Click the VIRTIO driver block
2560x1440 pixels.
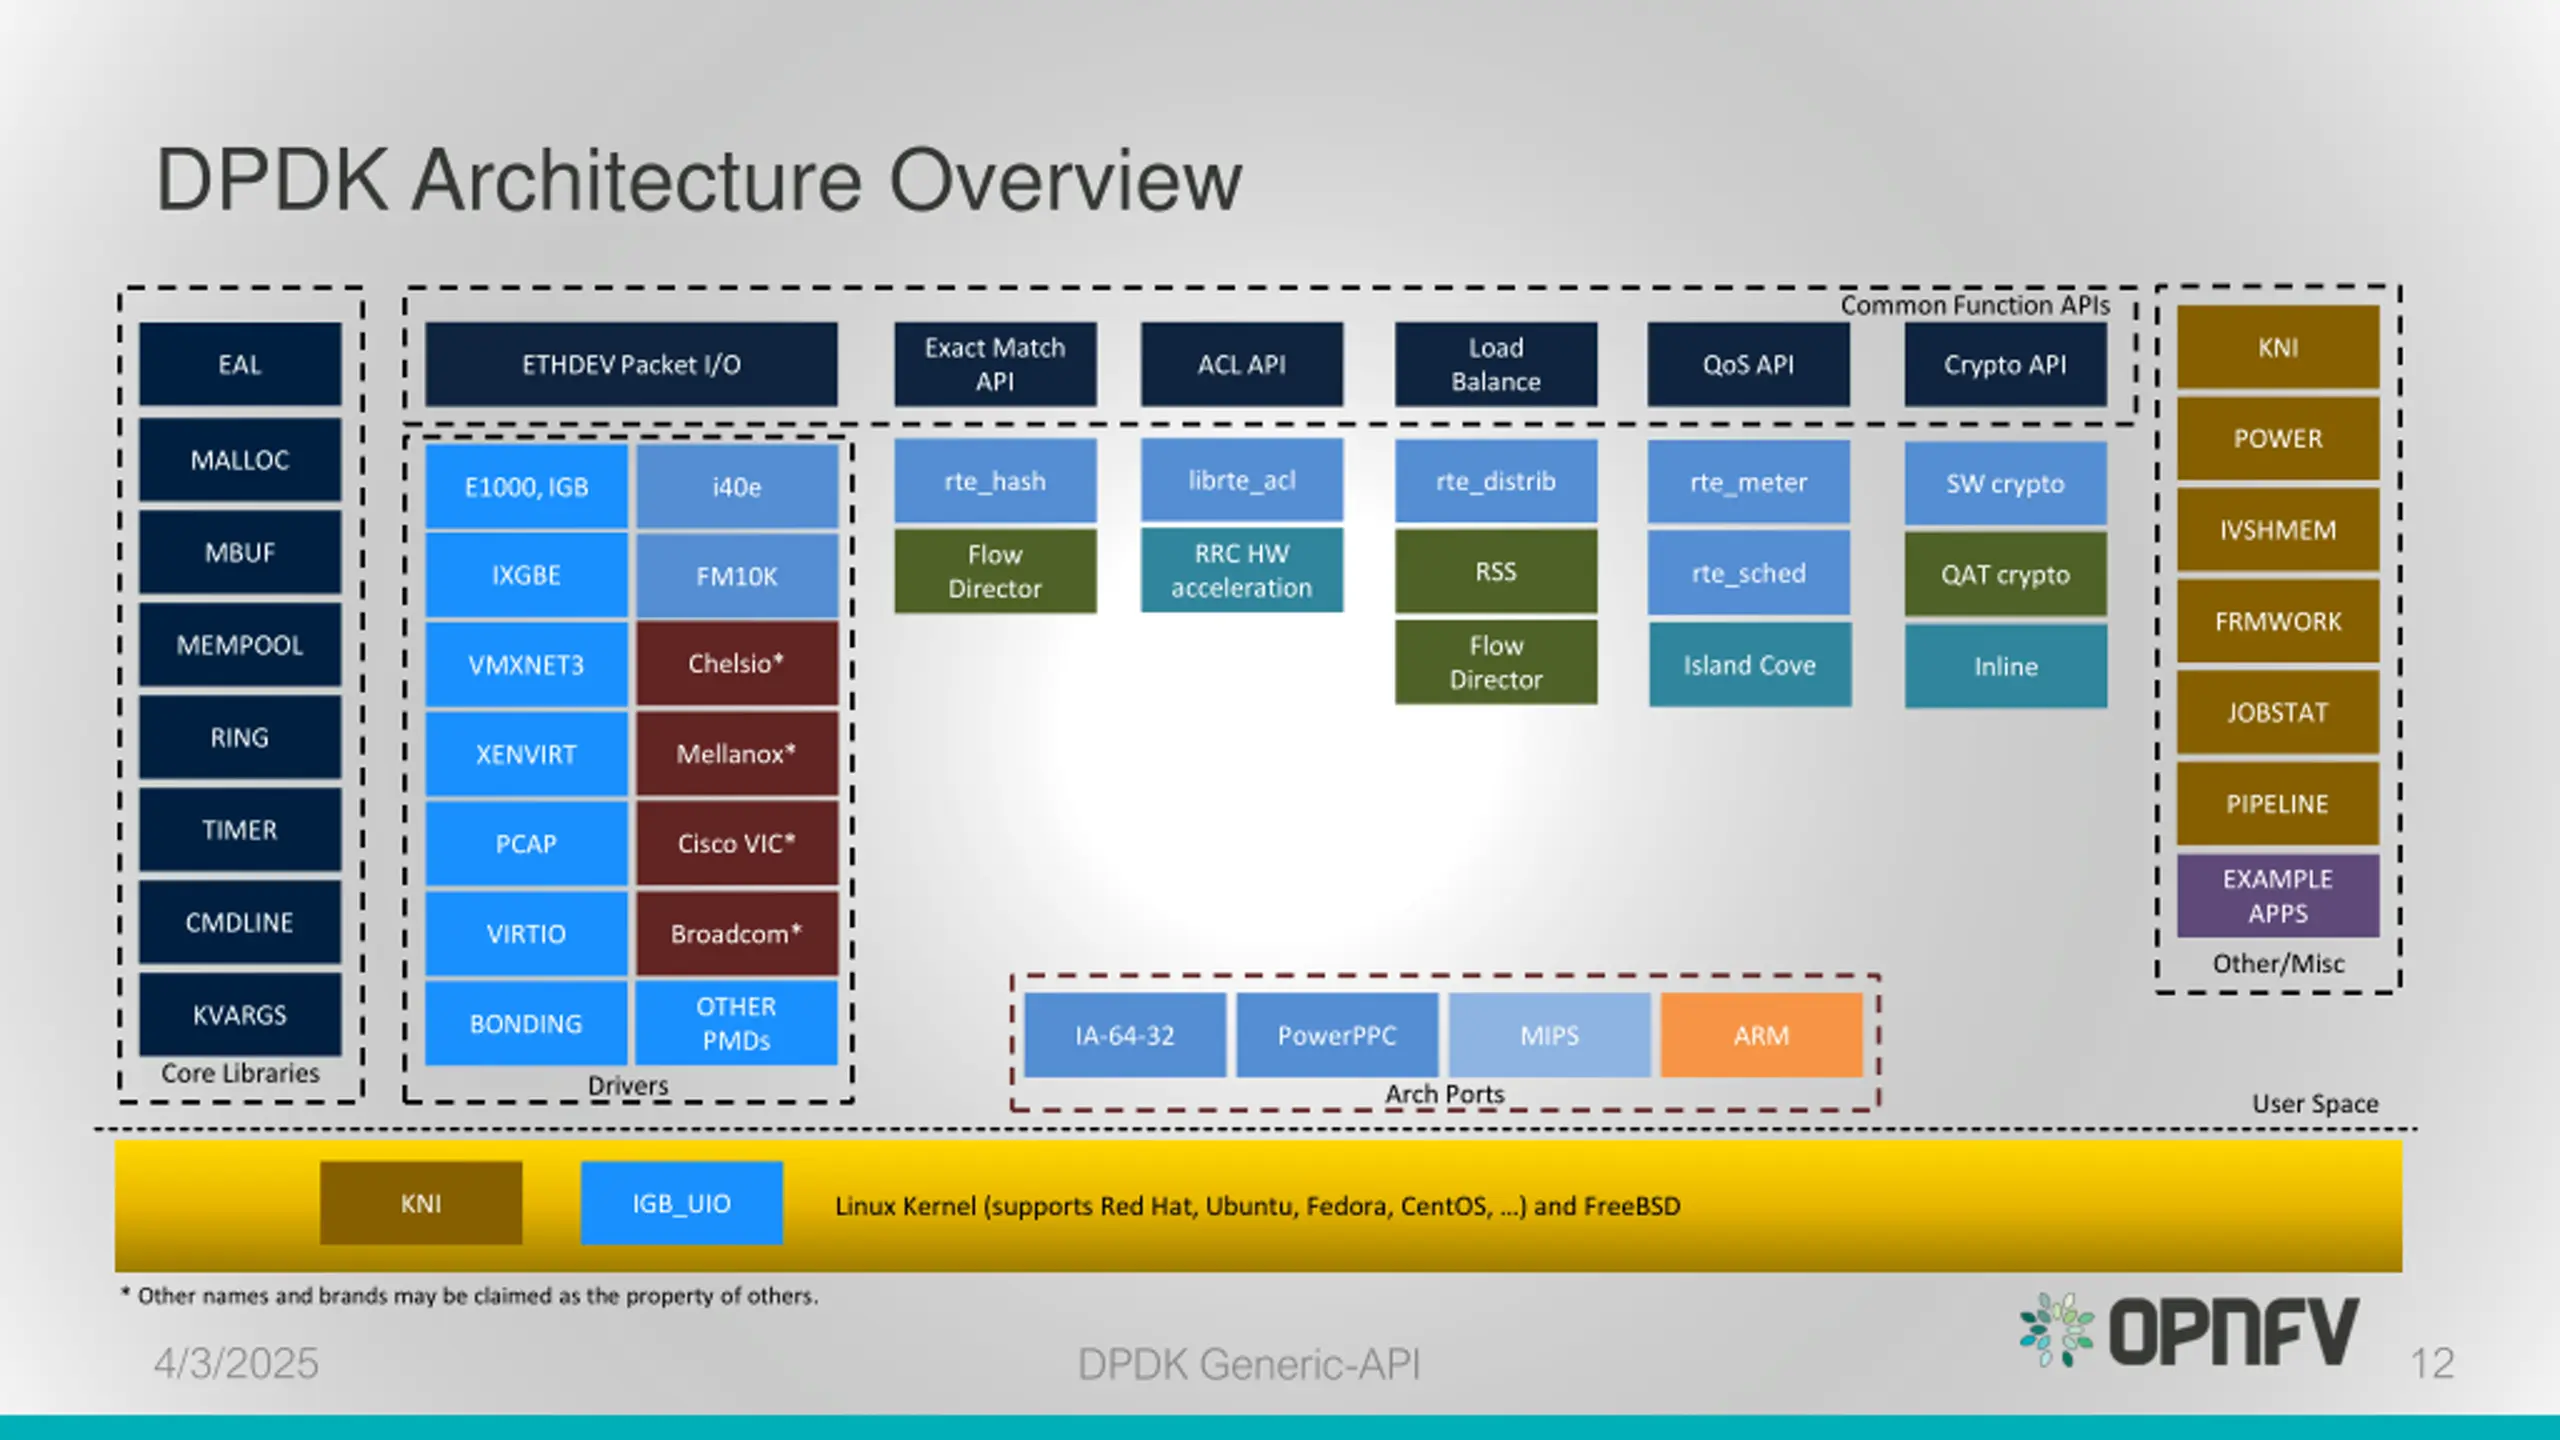pyautogui.click(x=526, y=933)
